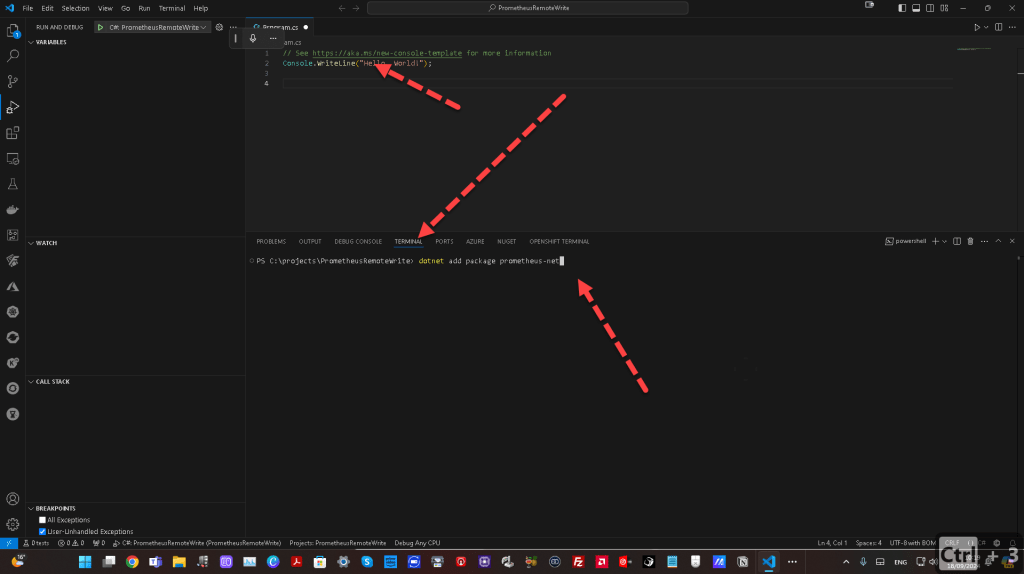1024x574 pixels.
Task: Open the Run menu
Action: tap(144, 8)
